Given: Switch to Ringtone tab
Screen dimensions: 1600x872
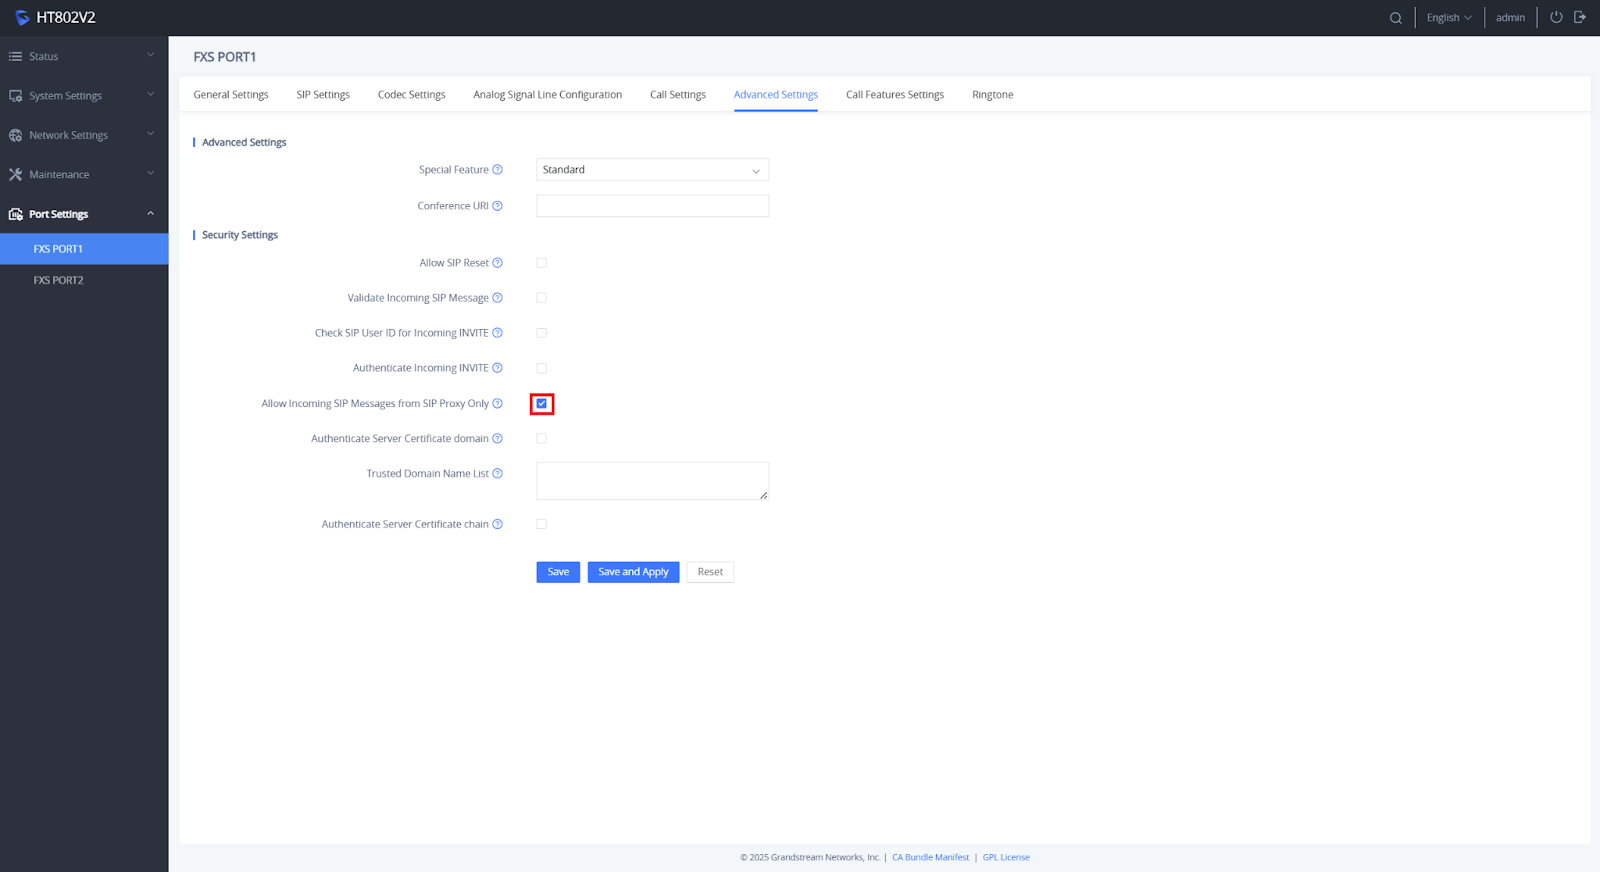Looking at the screenshot, I should pos(993,95).
